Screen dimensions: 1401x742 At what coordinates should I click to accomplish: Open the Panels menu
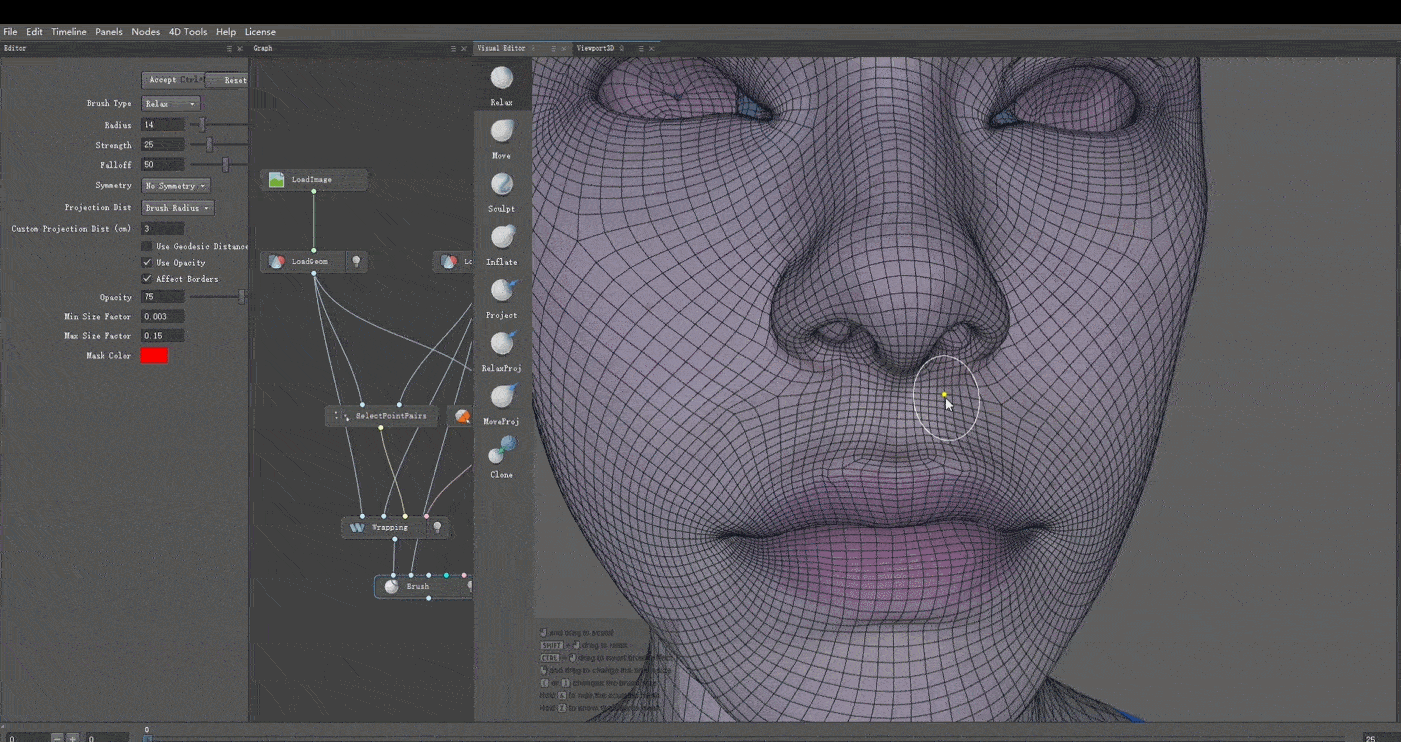pos(109,32)
